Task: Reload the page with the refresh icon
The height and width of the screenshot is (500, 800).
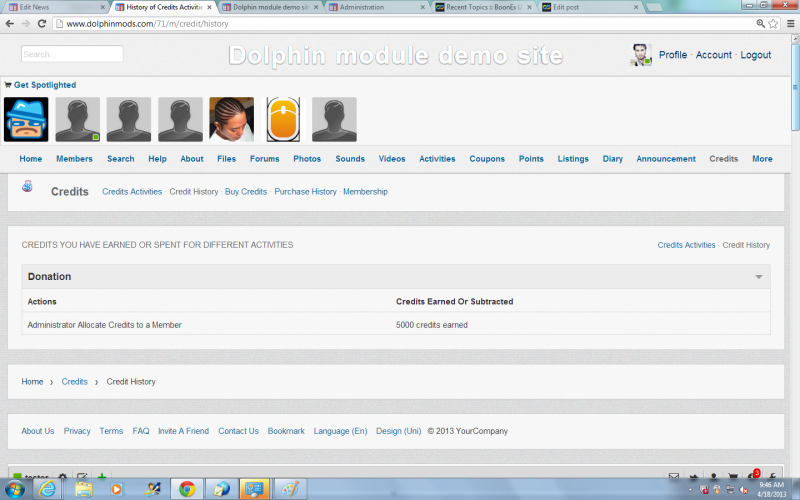Action: (x=42, y=23)
